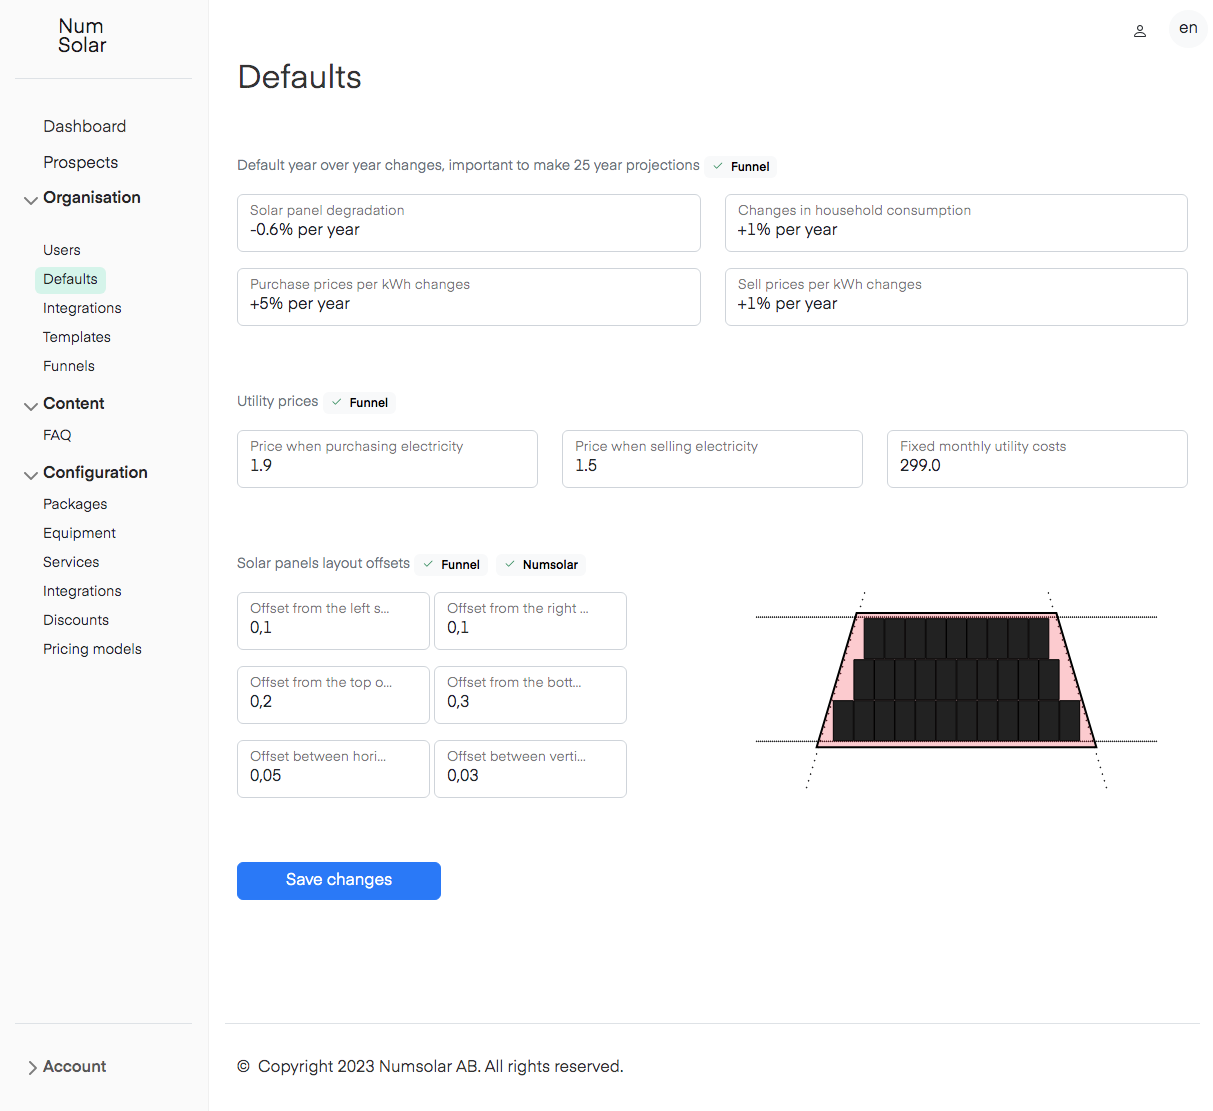Edit Offset between horizontal panels field

tap(333, 769)
